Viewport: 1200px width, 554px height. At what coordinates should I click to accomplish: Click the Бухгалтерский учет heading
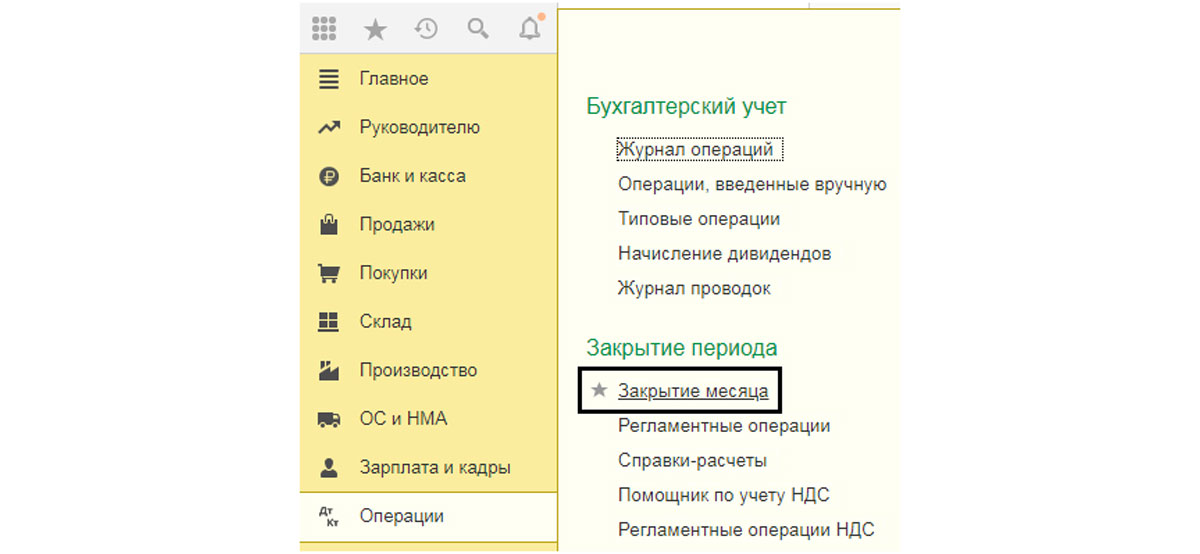coord(687,106)
